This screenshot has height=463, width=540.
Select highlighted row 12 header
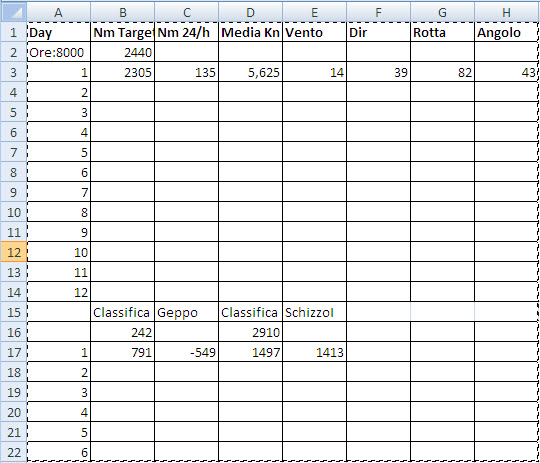(x=14, y=252)
